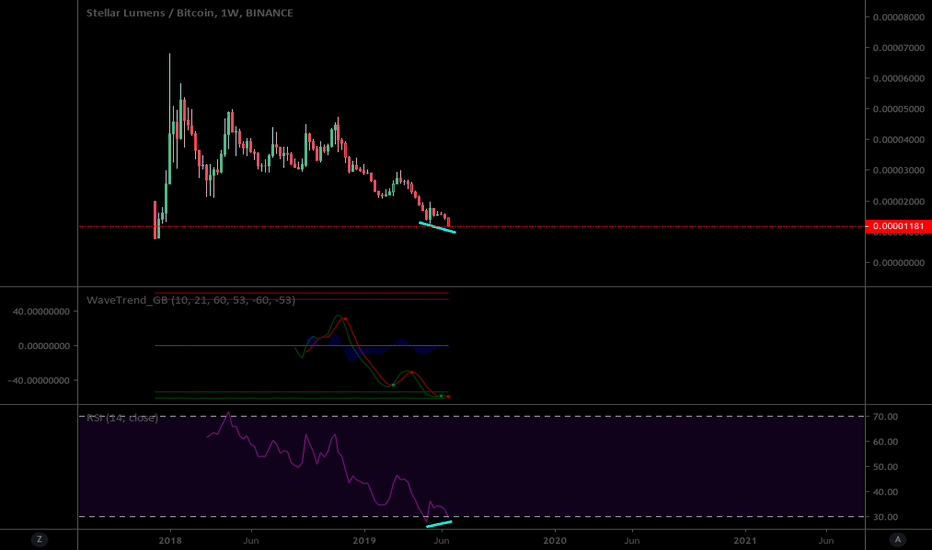Screen dimensions: 932x550
Task: Click the 2019 label on the time axis
Action: coord(364,540)
